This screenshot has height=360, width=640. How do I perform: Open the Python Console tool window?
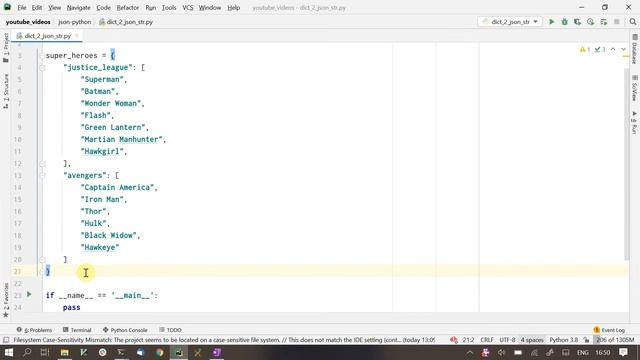pos(125,330)
